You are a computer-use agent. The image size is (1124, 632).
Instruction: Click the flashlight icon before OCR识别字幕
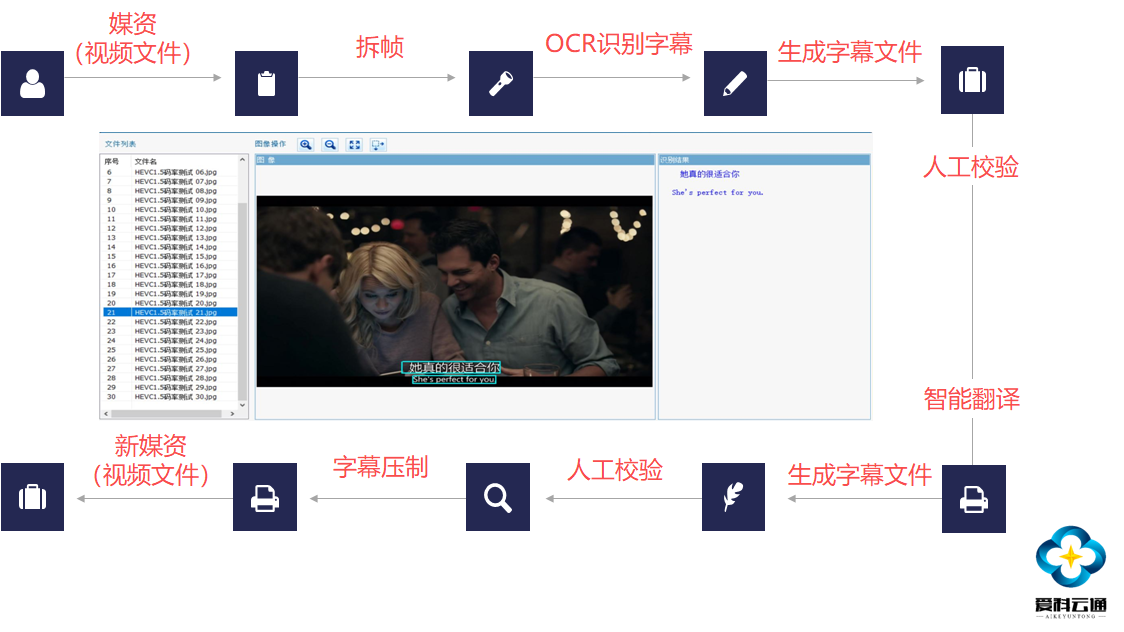tap(500, 83)
